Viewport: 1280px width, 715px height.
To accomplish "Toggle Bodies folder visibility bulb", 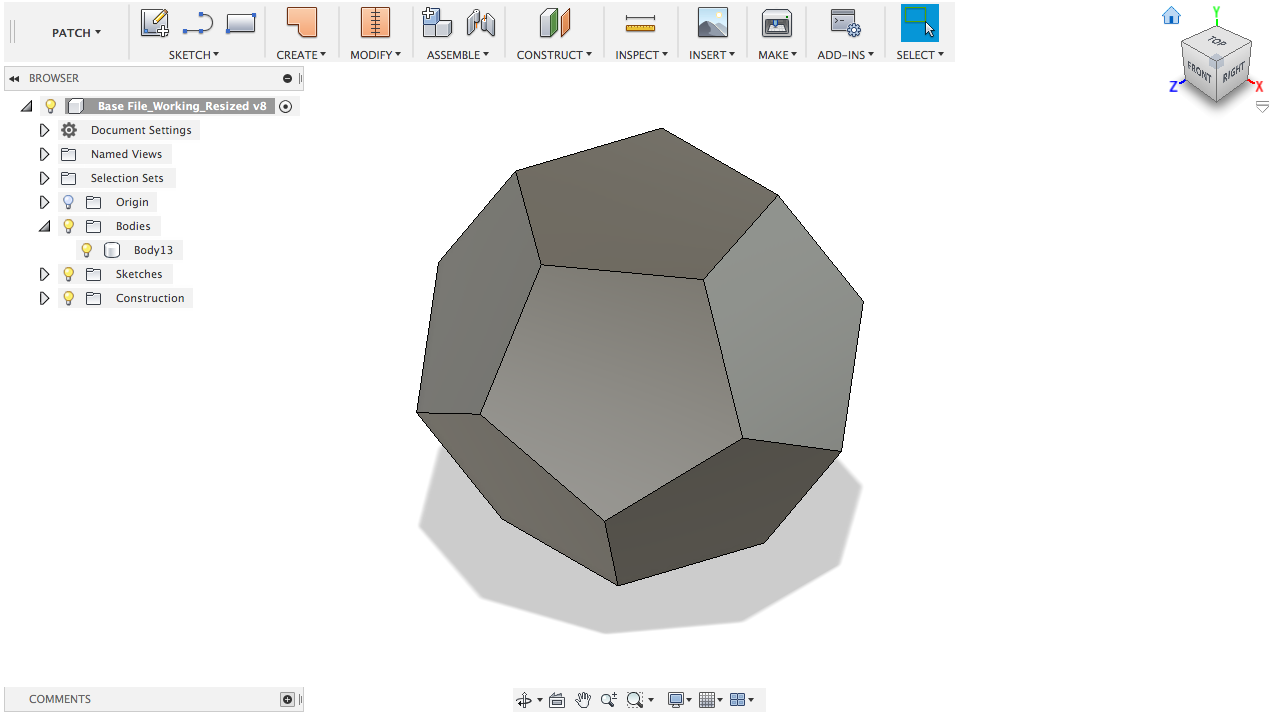I will 69,226.
